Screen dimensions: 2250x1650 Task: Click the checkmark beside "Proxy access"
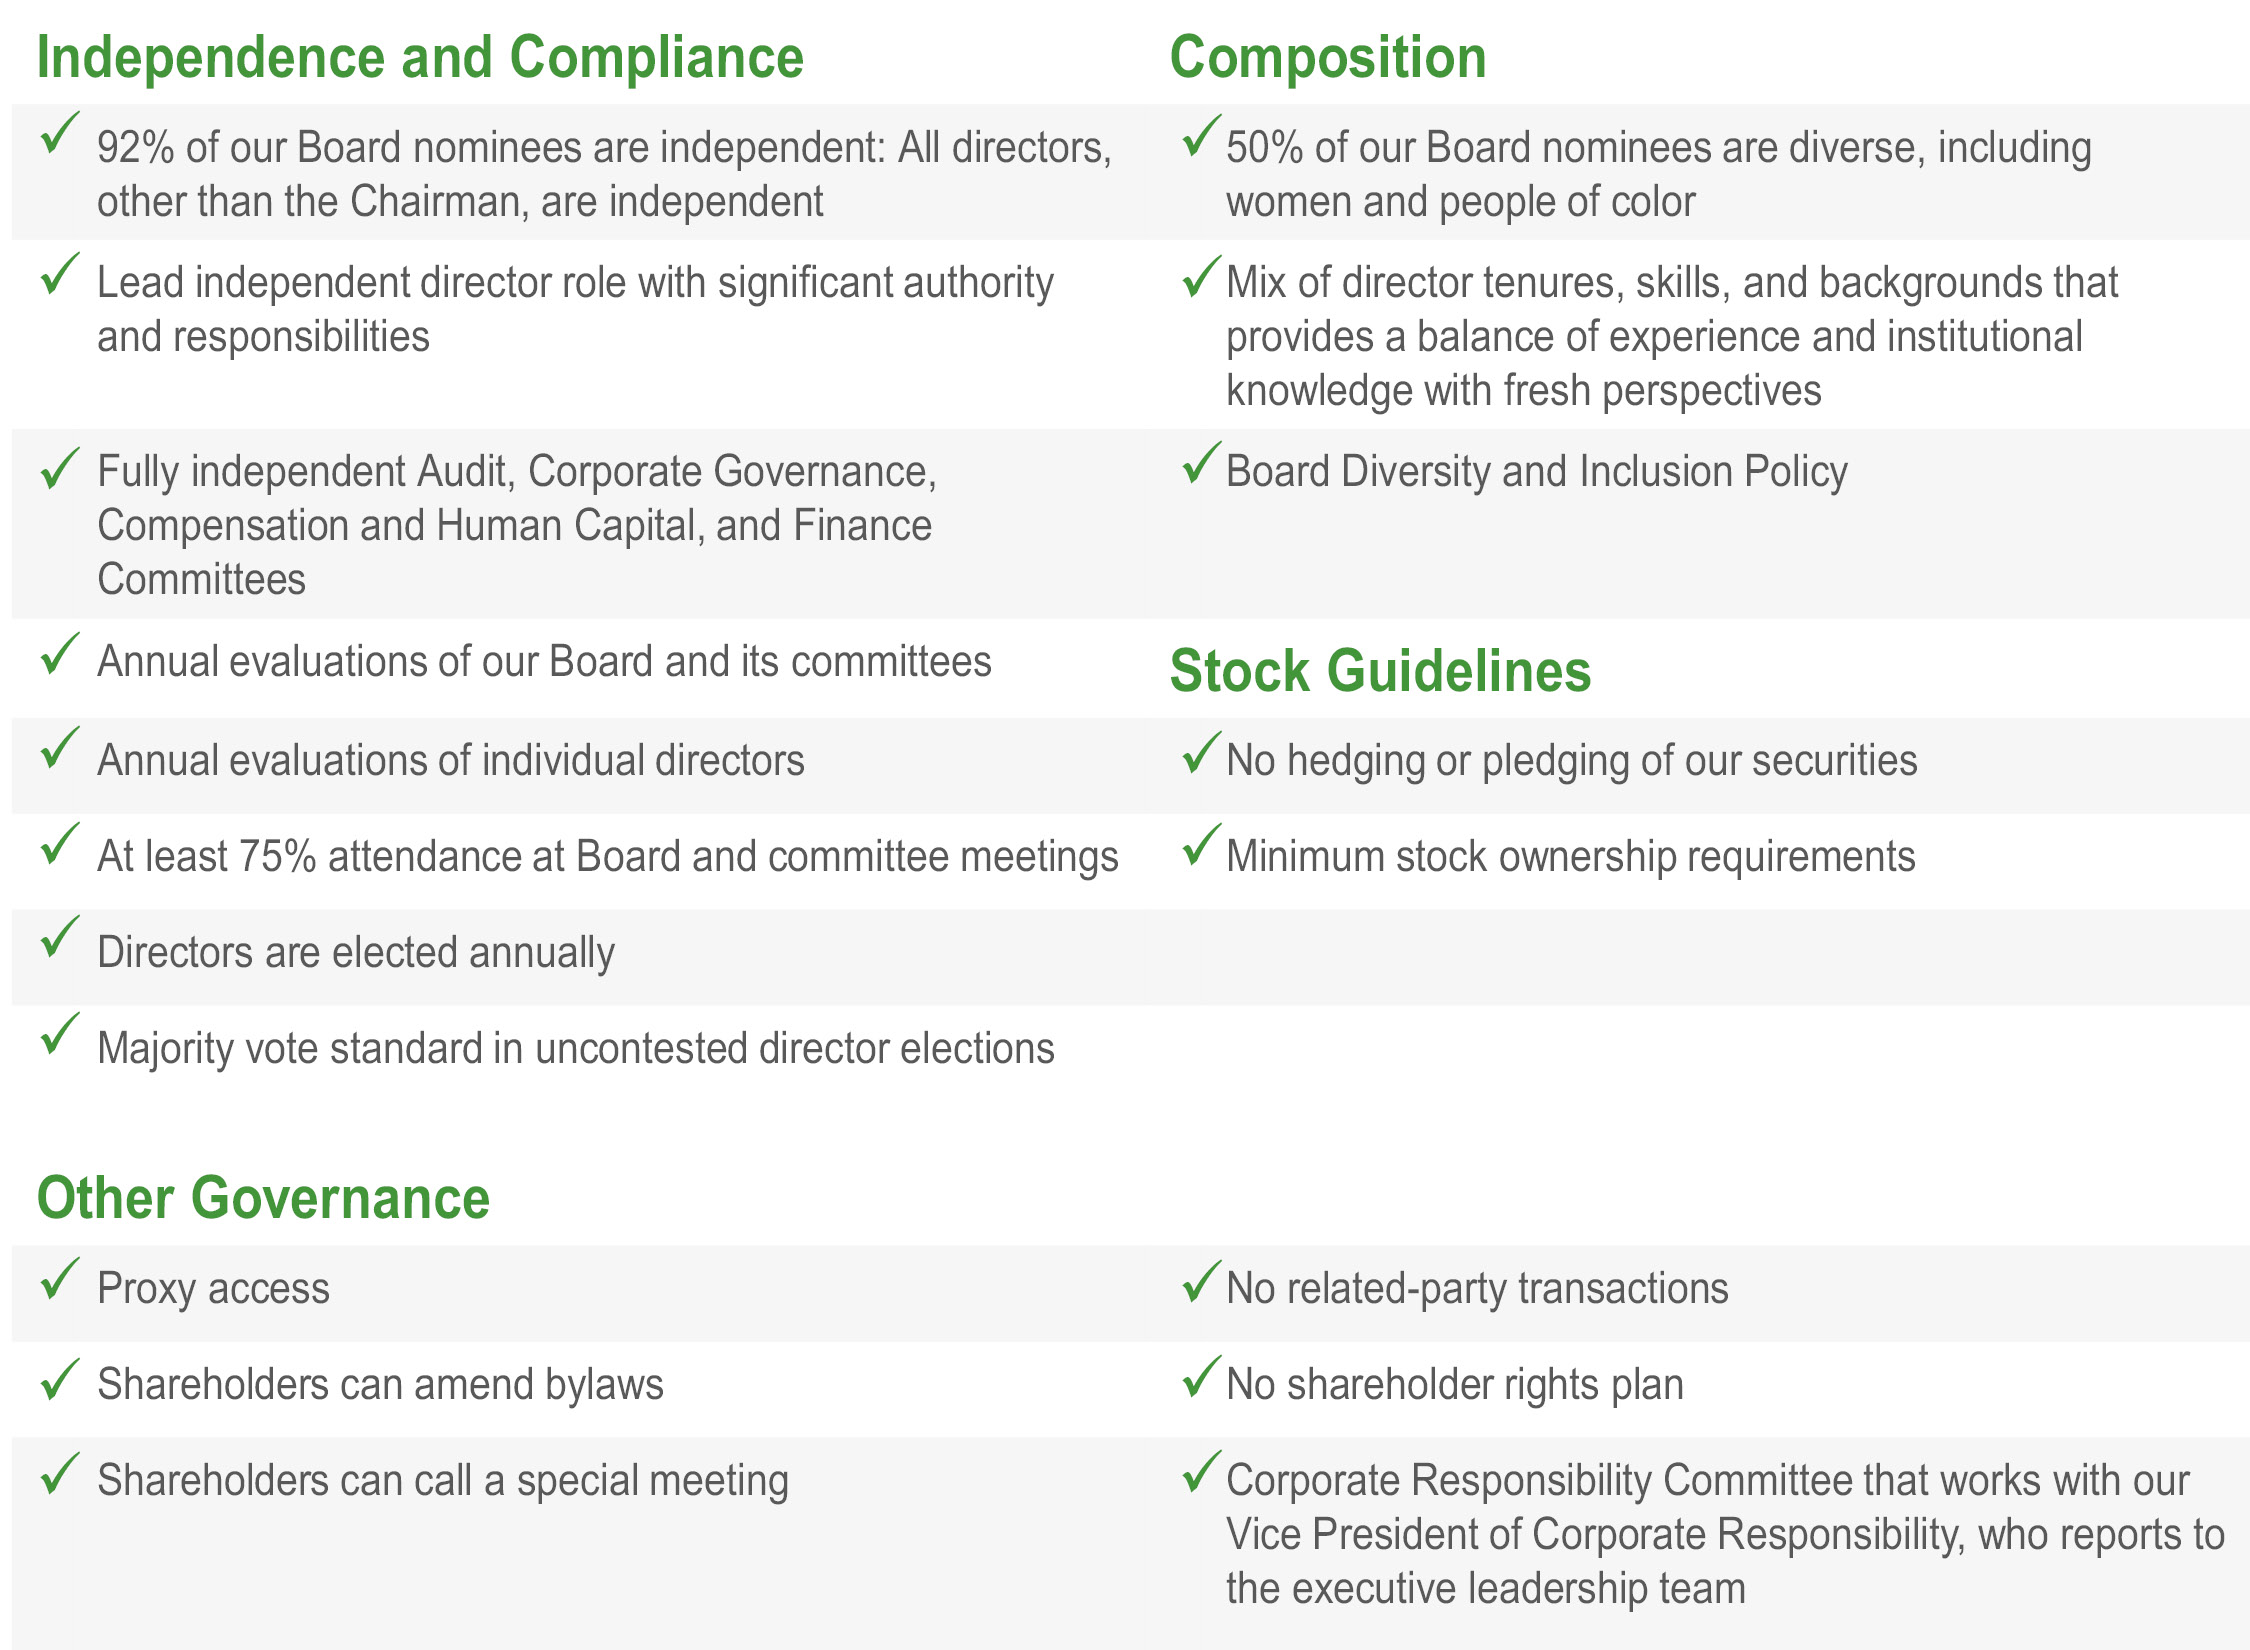point(60,1279)
